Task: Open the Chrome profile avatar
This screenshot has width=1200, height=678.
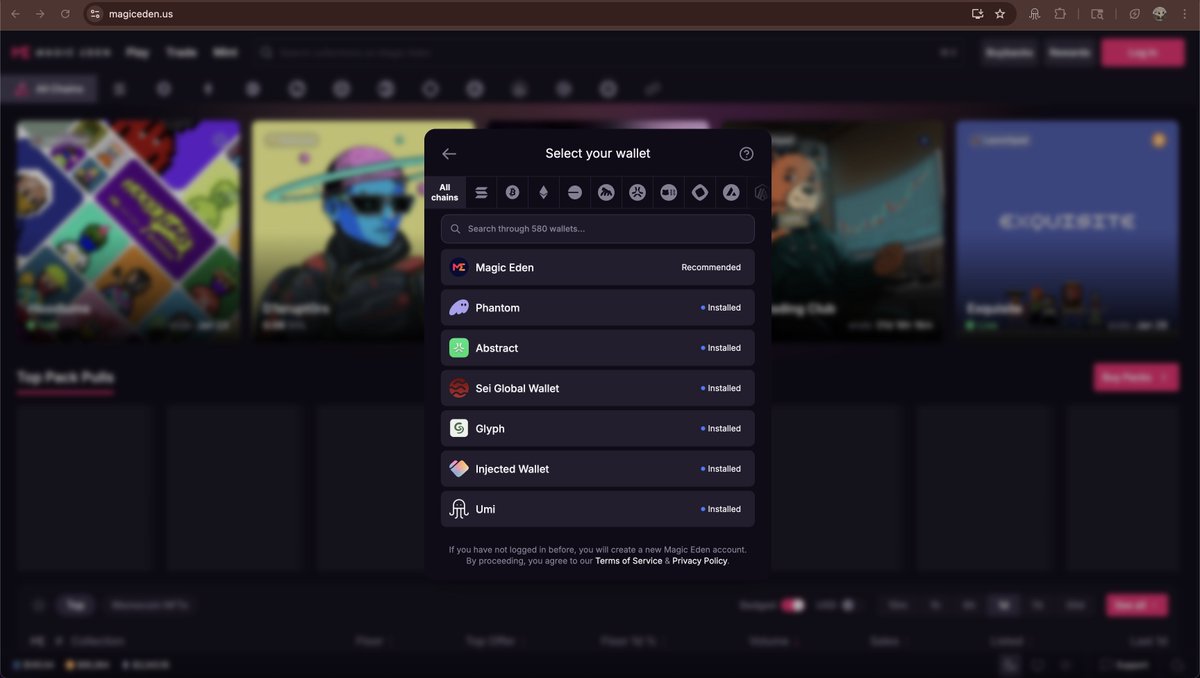Action: click(x=1160, y=14)
